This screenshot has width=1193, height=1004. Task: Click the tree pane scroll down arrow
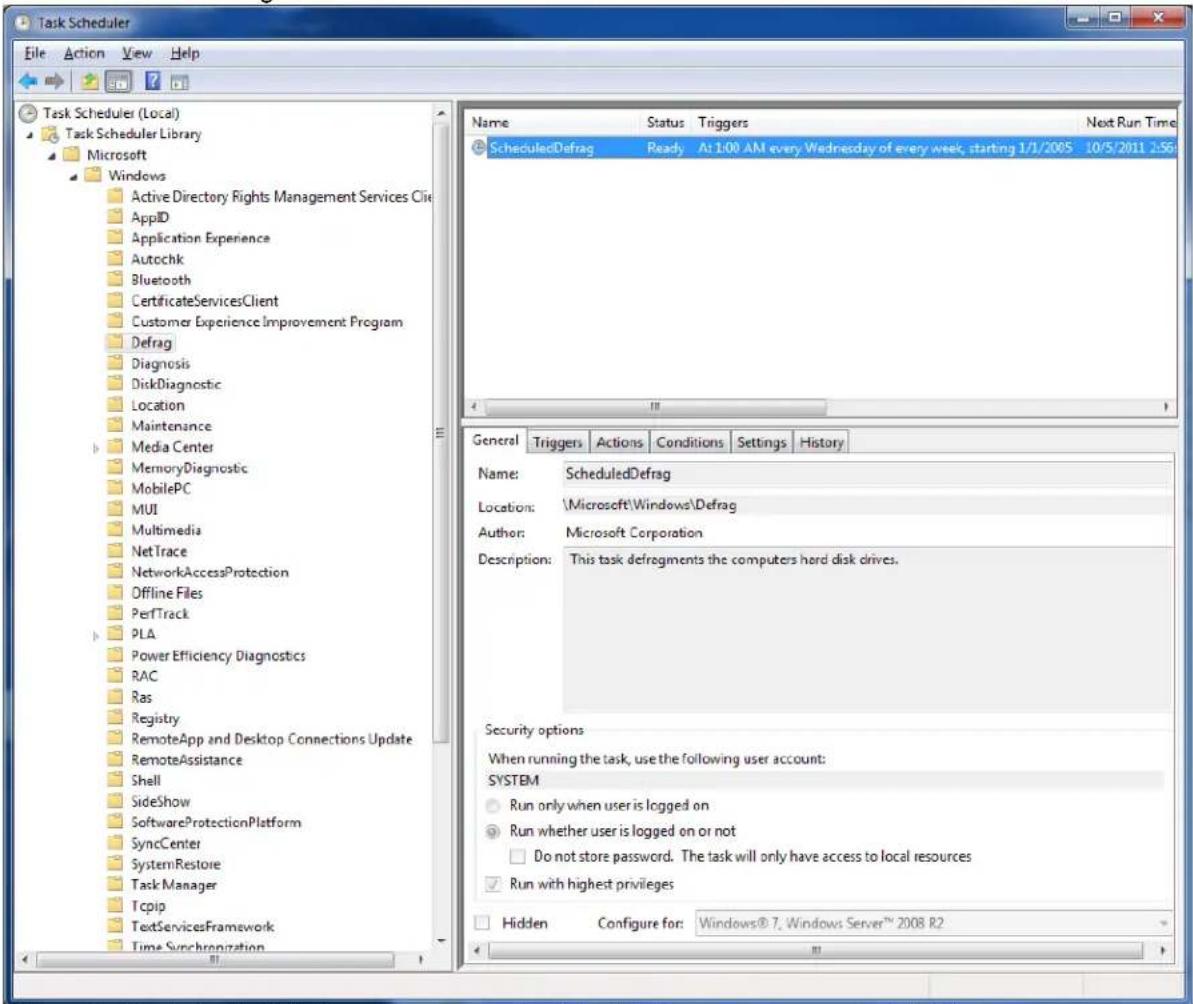click(441, 941)
